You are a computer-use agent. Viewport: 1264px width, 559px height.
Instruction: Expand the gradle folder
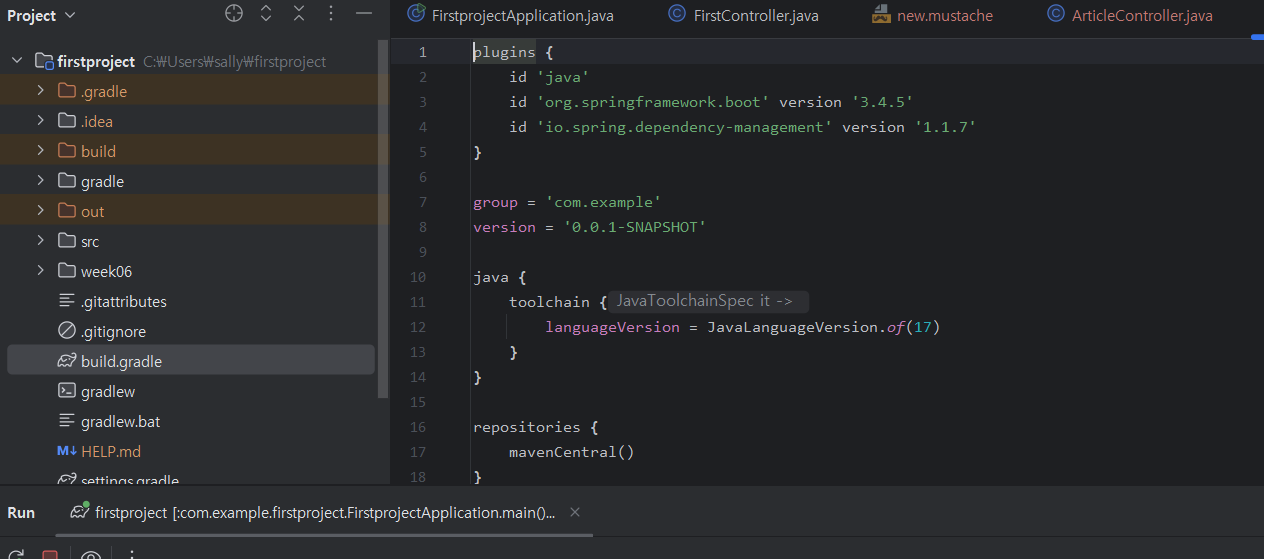pos(40,181)
